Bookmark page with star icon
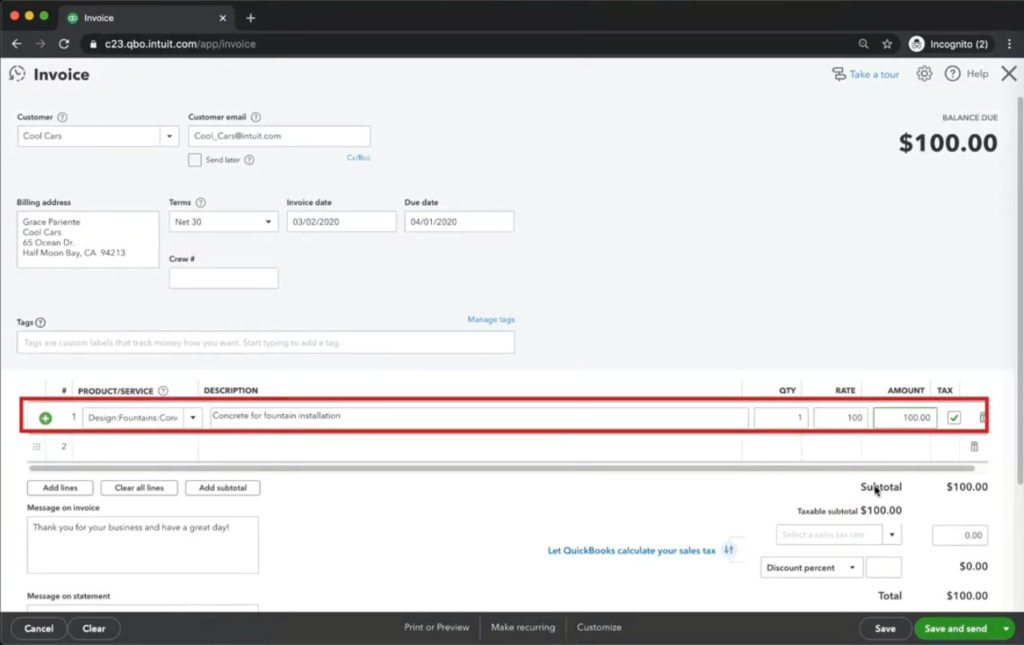The image size is (1024, 645). click(887, 44)
